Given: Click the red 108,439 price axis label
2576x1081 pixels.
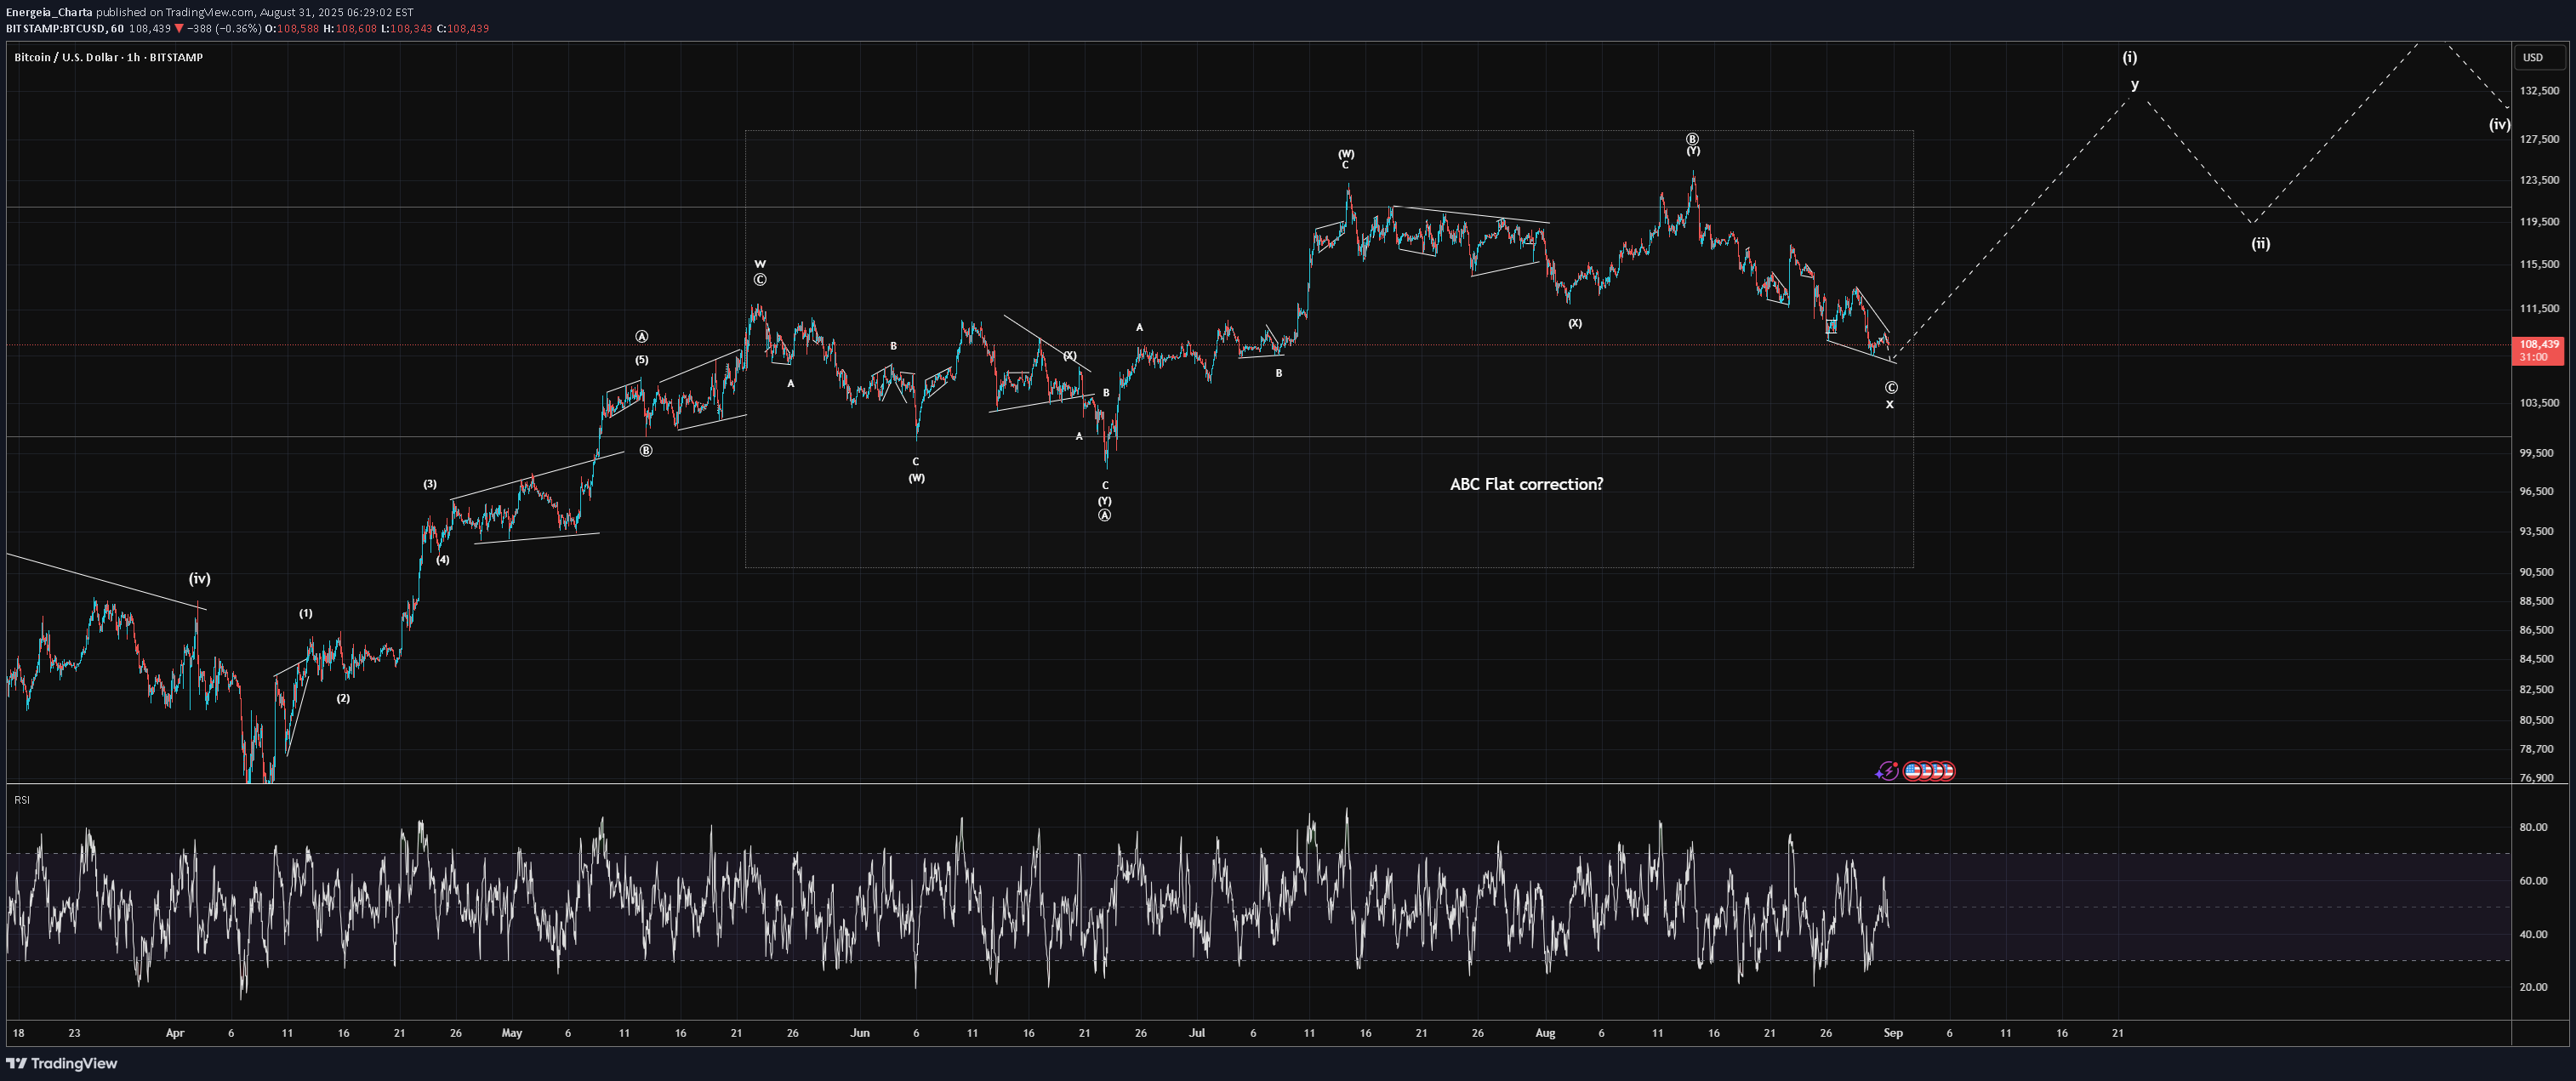Looking at the screenshot, I should [2539, 344].
